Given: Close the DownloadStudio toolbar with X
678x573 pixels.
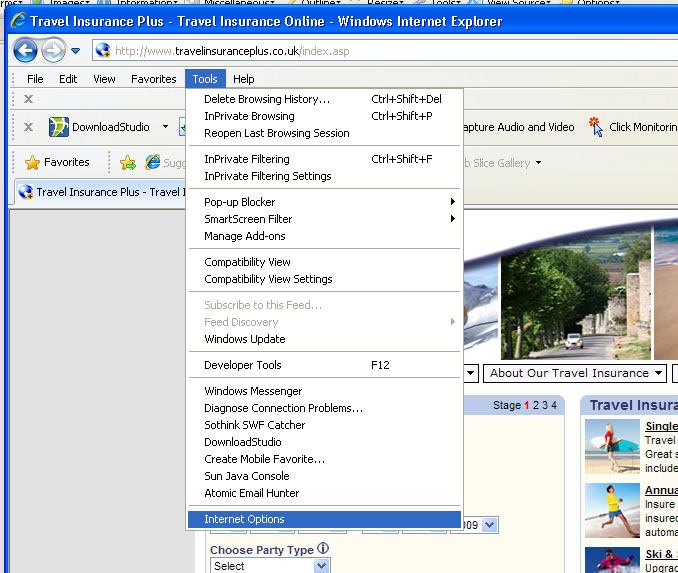Looking at the screenshot, I should point(29,127).
